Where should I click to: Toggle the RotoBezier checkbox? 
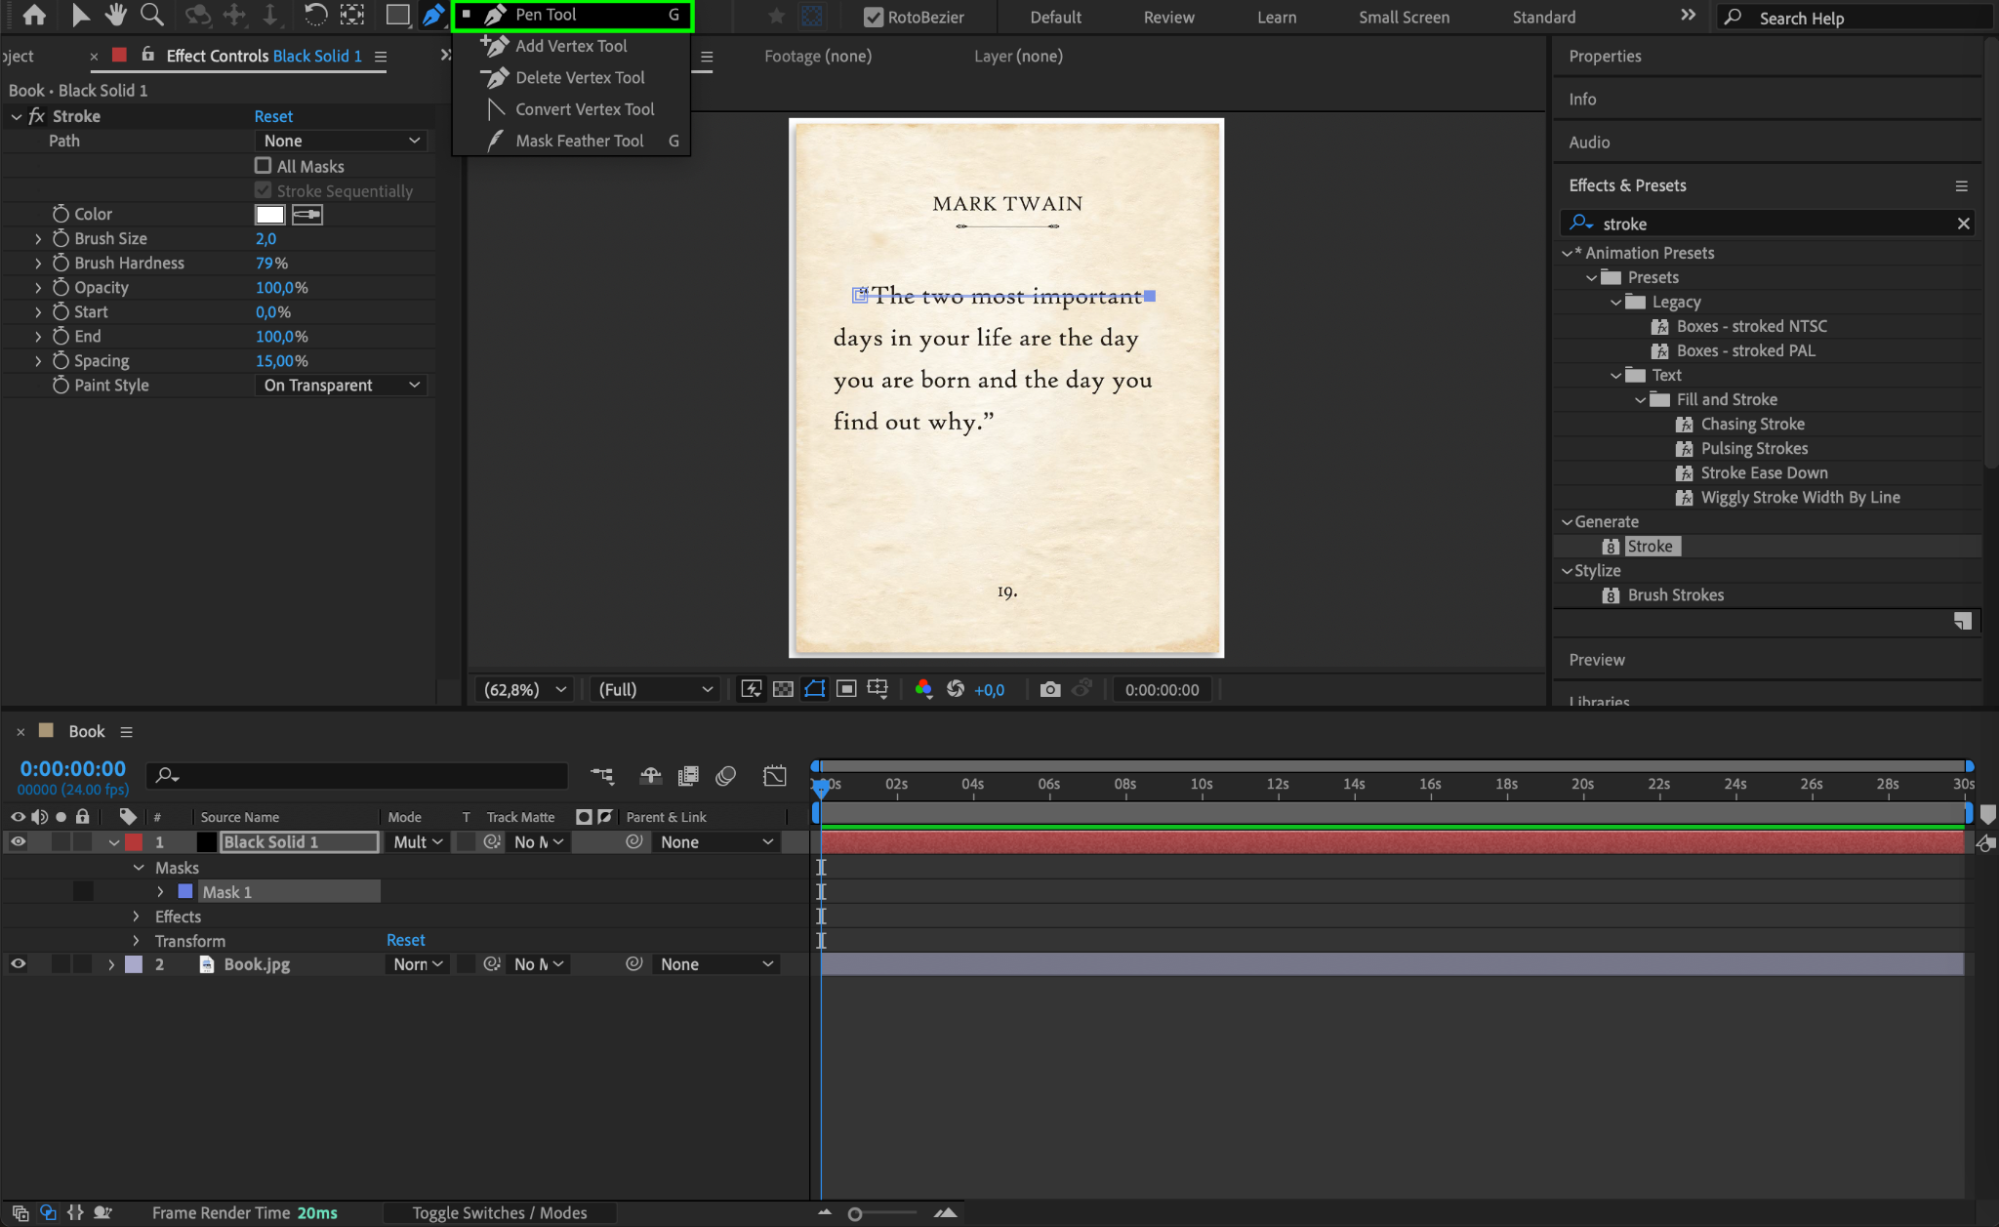[873, 17]
